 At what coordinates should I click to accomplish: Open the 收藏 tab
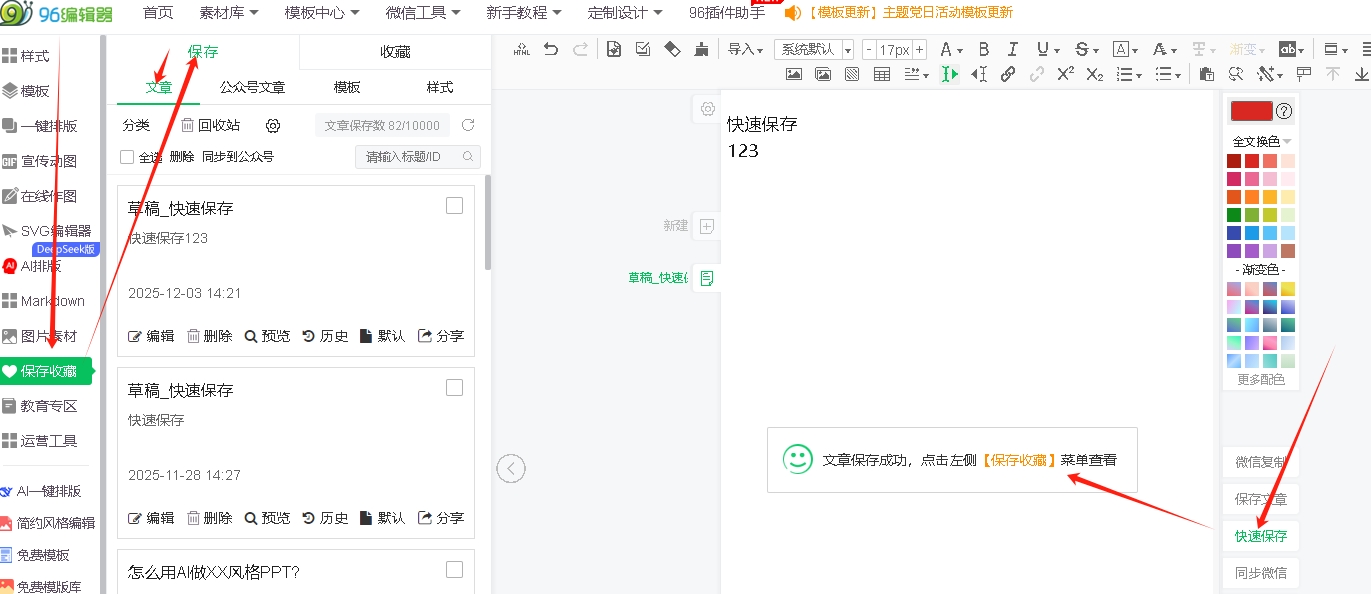click(395, 52)
